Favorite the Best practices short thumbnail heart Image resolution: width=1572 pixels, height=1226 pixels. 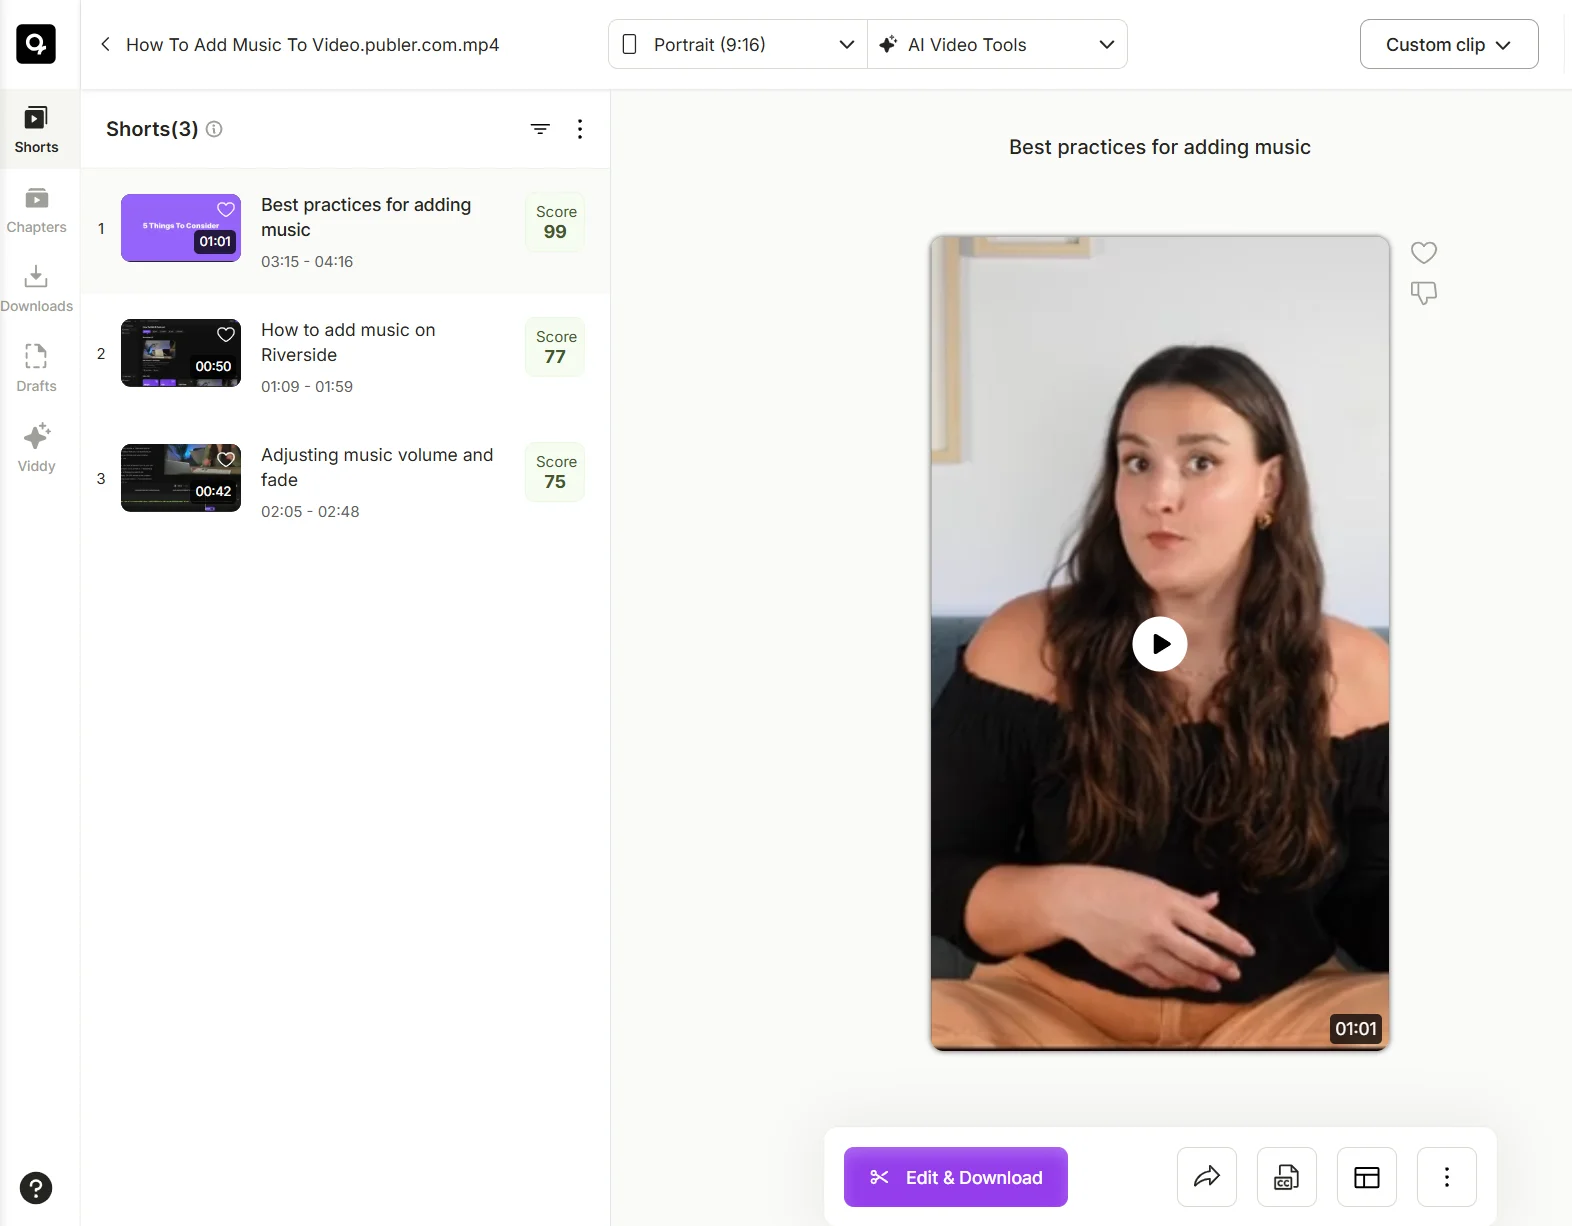(226, 209)
